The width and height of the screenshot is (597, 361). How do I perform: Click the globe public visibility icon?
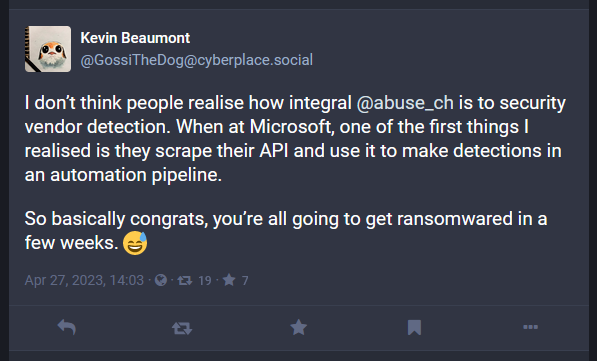pos(161,280)
